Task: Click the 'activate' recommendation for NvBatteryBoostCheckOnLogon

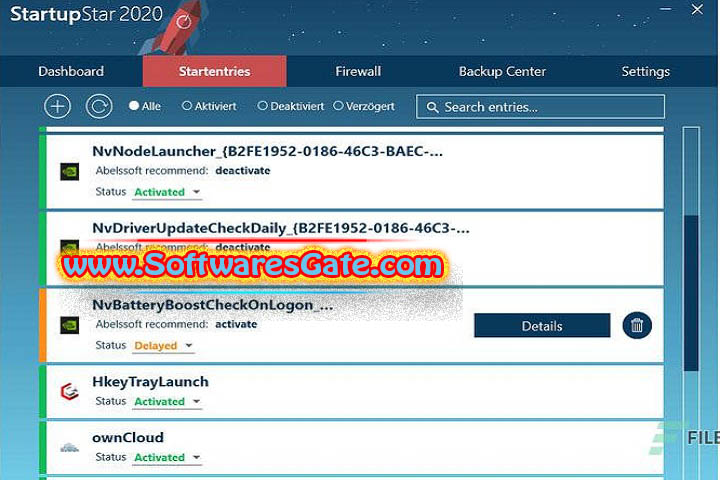Action: (x=236, y=324)
